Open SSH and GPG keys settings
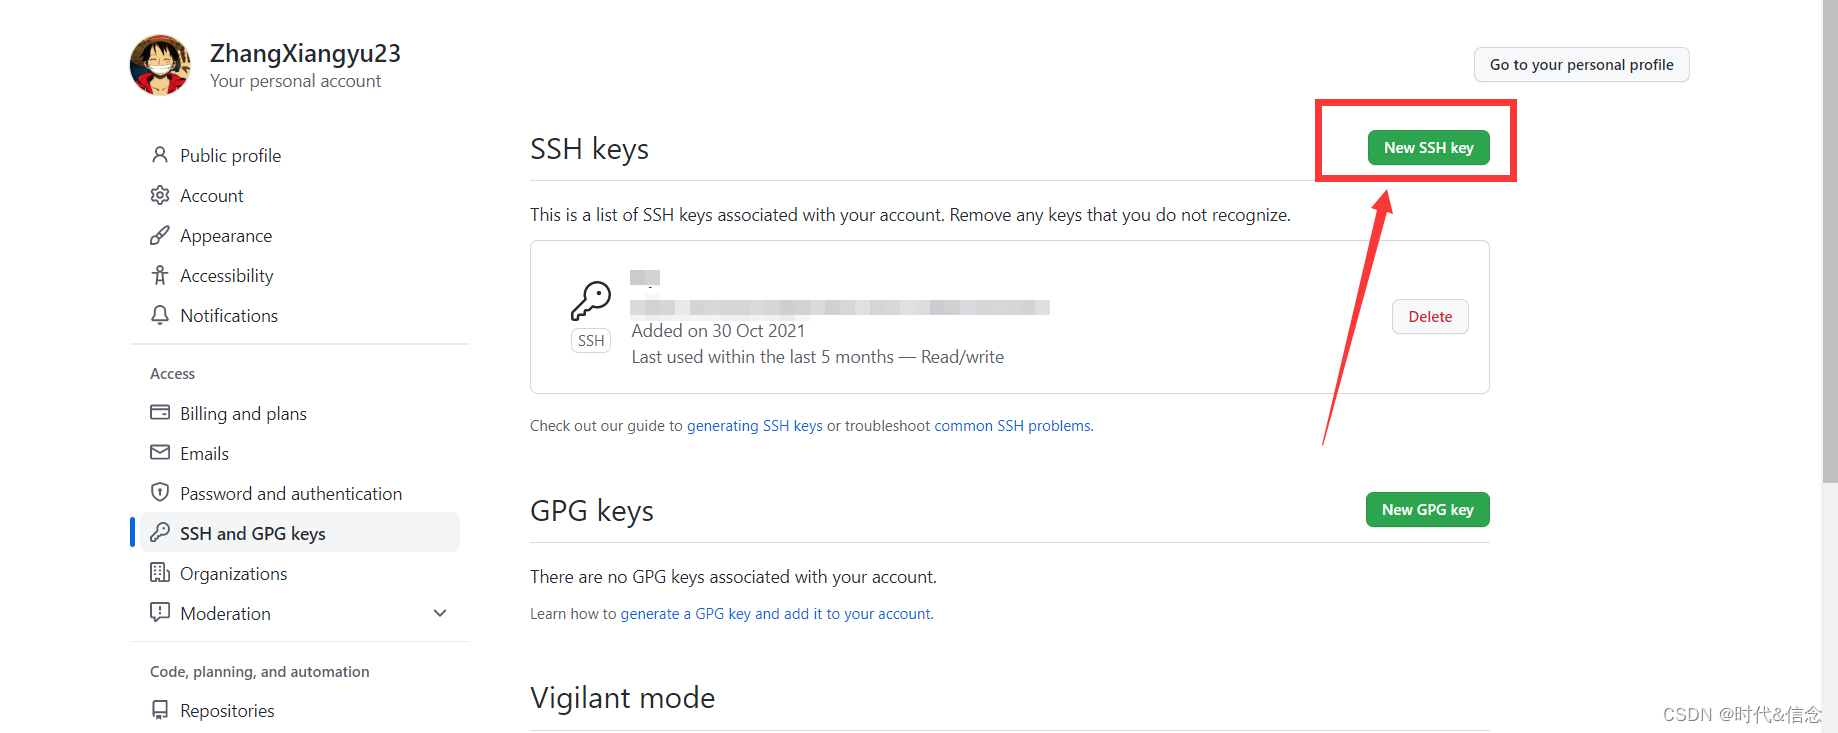1838x733 pixels. pyautogui.click(x=252, y=533)
